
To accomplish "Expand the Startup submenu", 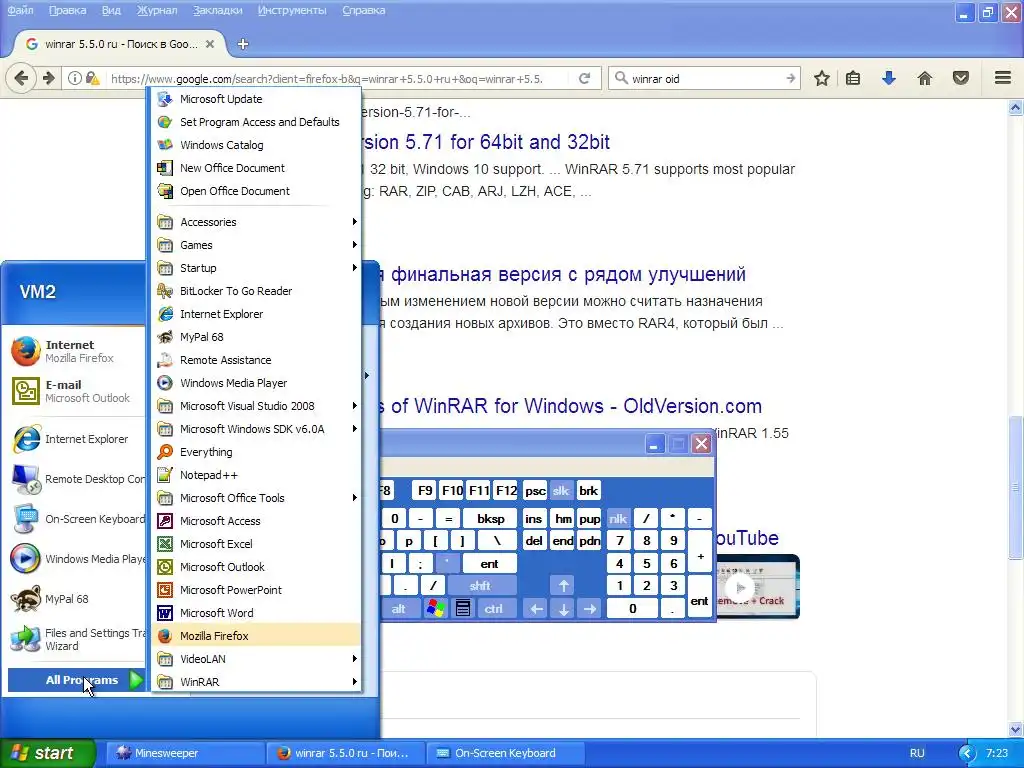I will click(x=256, y=268).
